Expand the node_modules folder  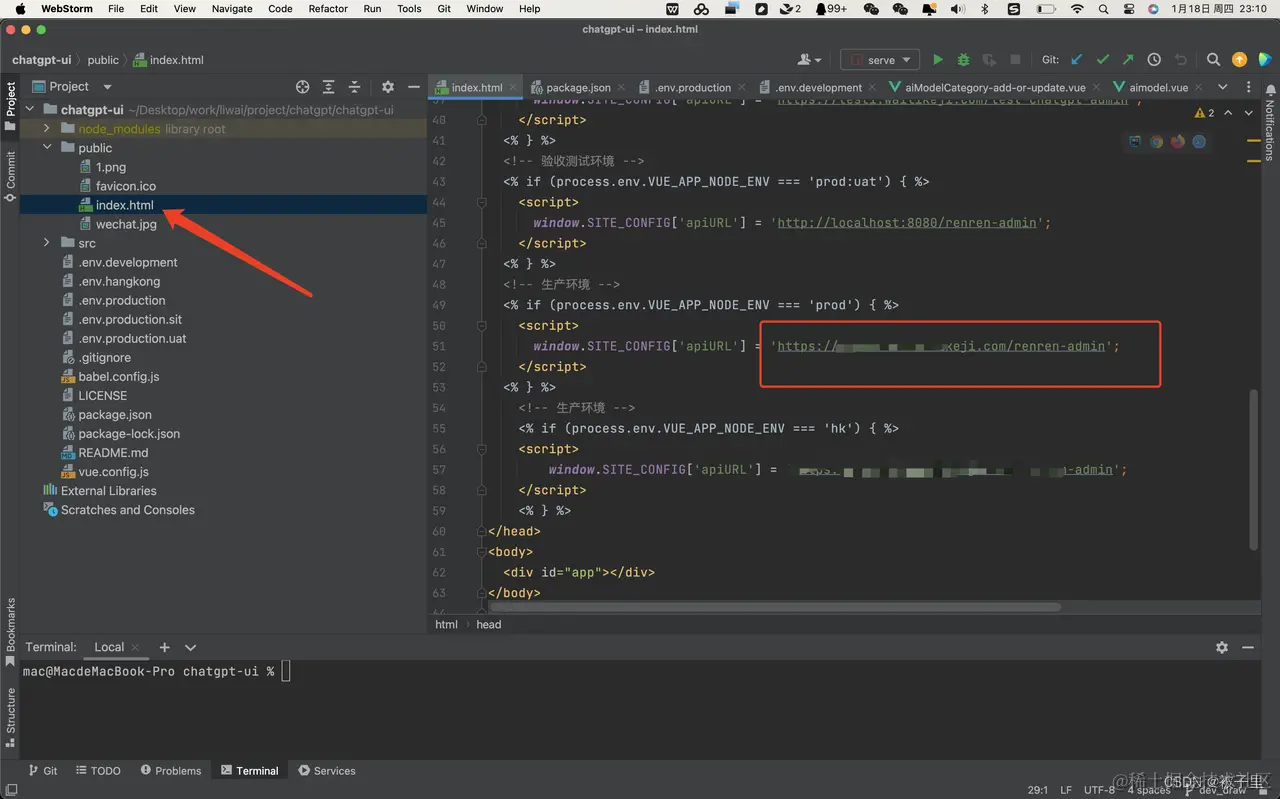(47, 129)
